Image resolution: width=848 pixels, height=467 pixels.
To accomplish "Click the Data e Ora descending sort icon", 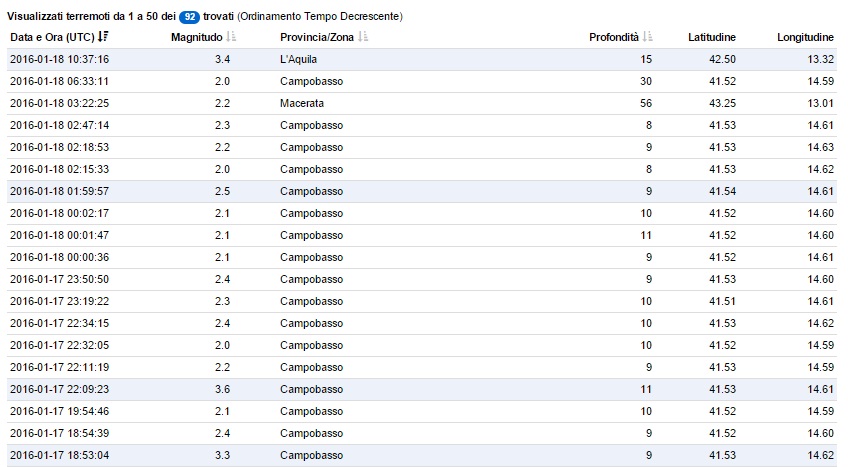I will pos(103,38).
